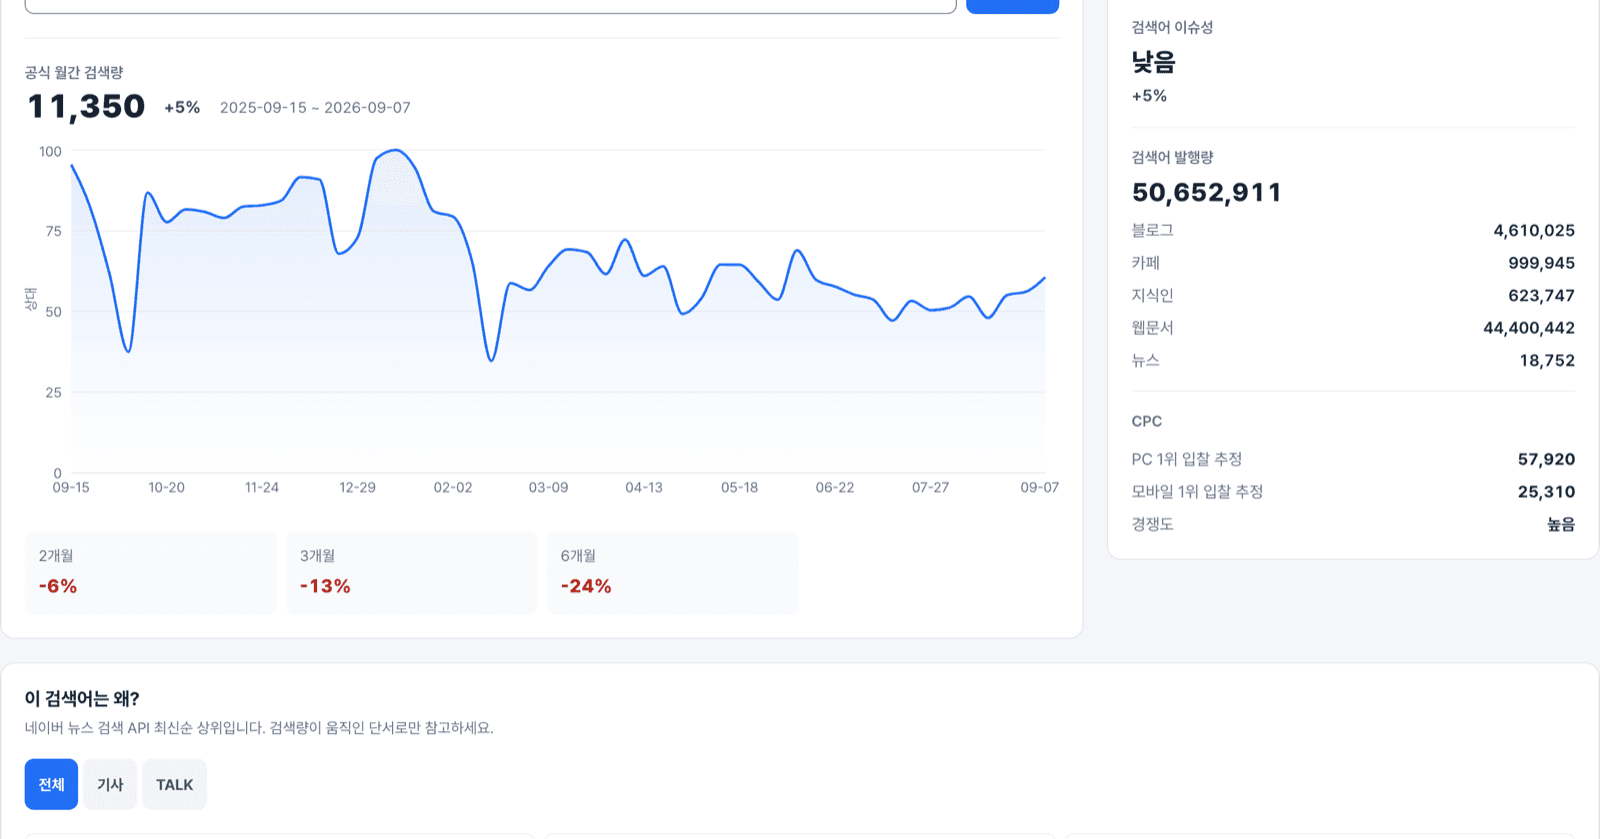
Task: Open the TALK tab
Action: point(175,784)
